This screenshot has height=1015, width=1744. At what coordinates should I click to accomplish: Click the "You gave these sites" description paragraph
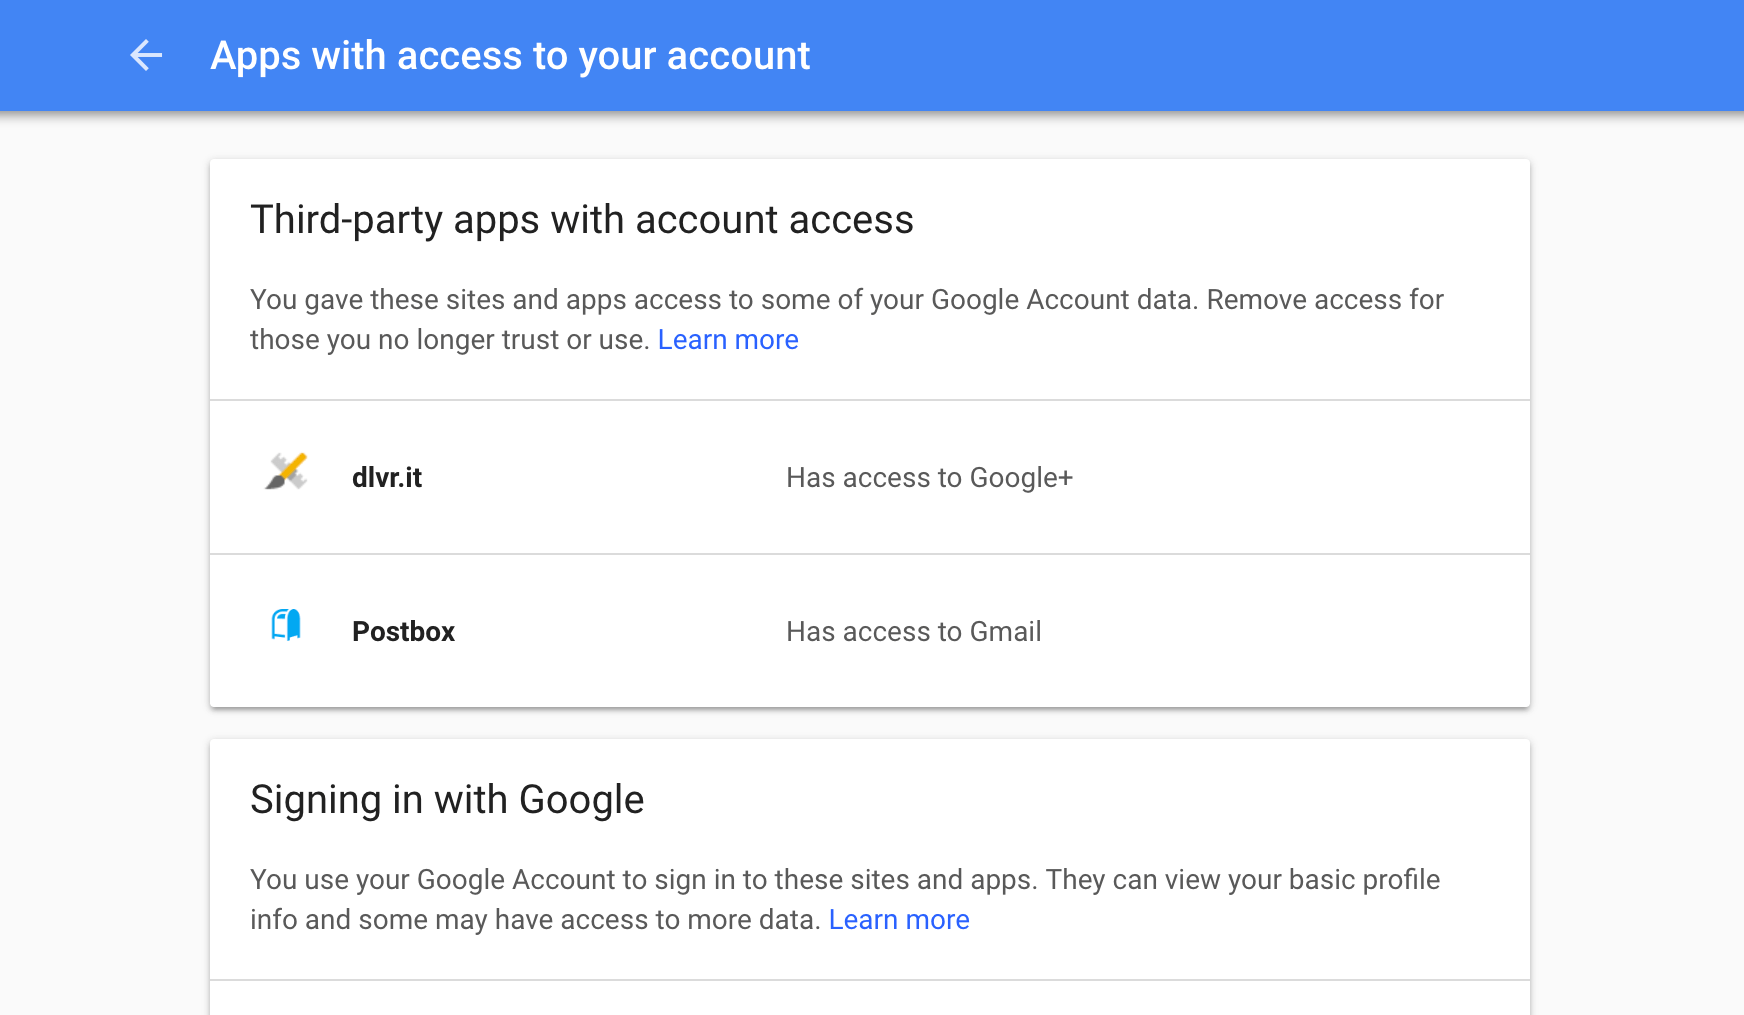(x=700, y=300)
